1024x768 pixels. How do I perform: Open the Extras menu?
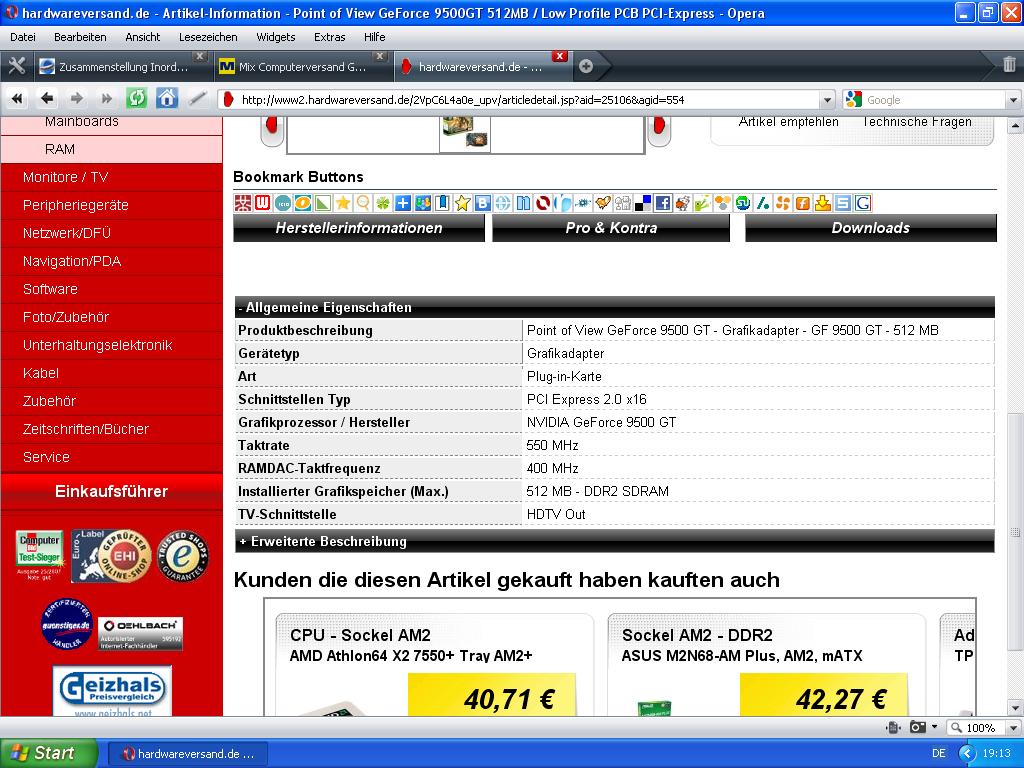tap(329, 37)
